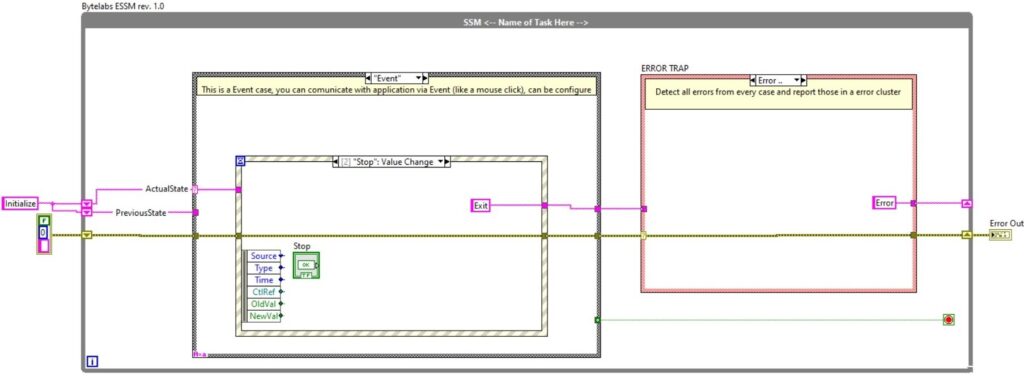Click the Error case selector input terminal
The image size is (1024, 377).
point(644,235)
